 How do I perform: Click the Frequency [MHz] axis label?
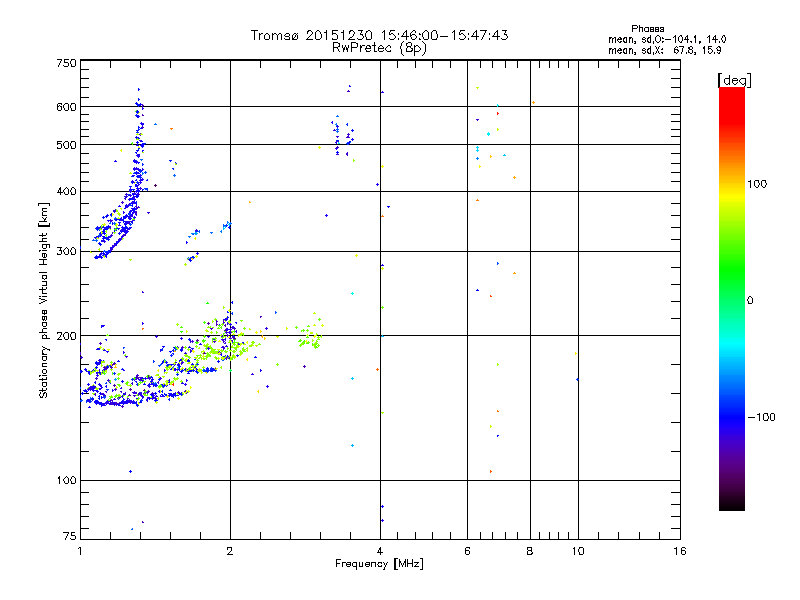pyautogui.click(x=379, y=564)
